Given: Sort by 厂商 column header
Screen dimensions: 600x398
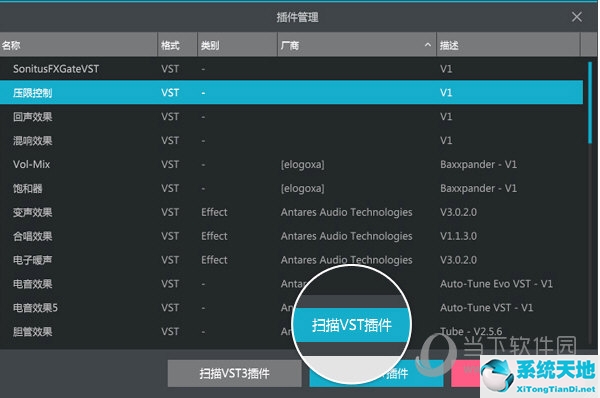Looking at the screenshot, I should point(357,45).
